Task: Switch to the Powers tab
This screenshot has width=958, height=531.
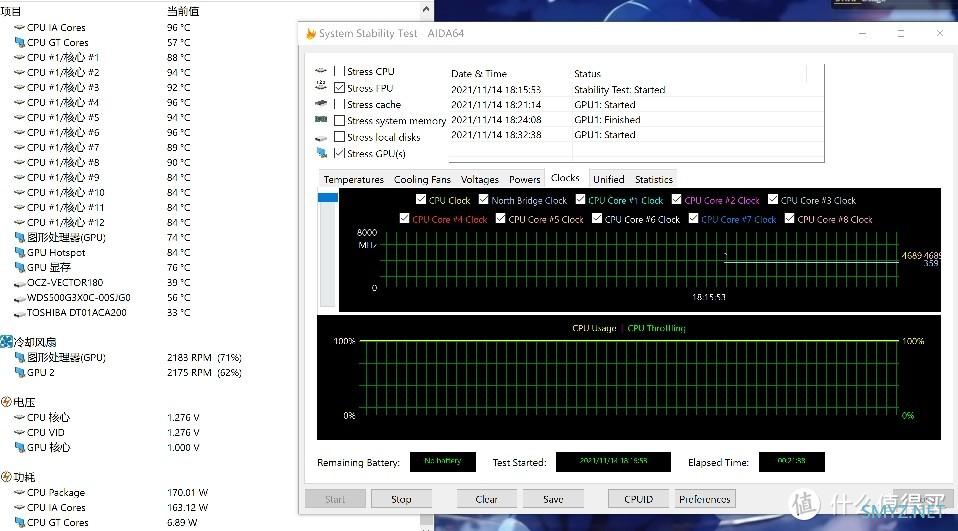Action: point(524,179)
